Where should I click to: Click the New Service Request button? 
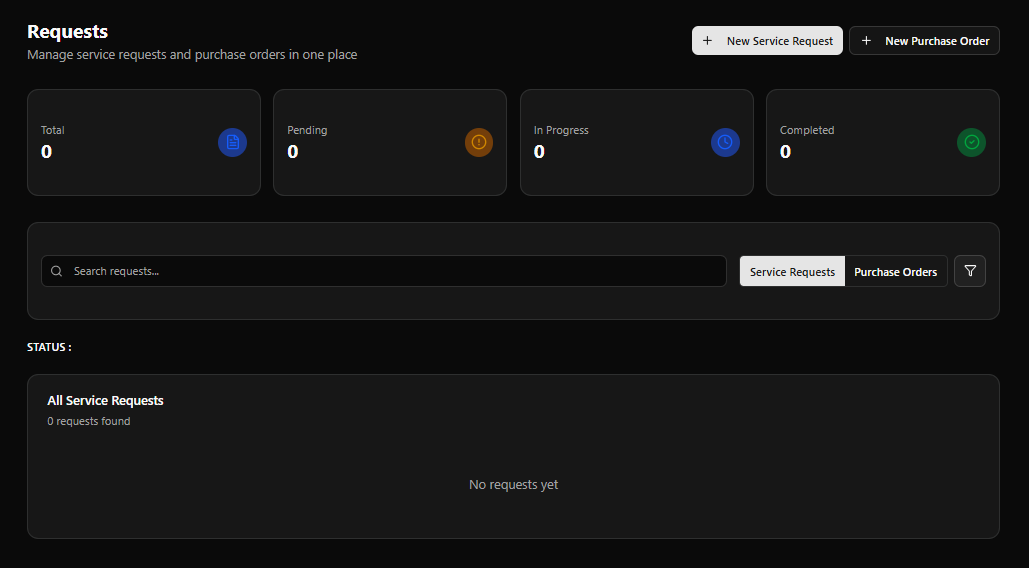pyautogui.click(x=767, y=41)
